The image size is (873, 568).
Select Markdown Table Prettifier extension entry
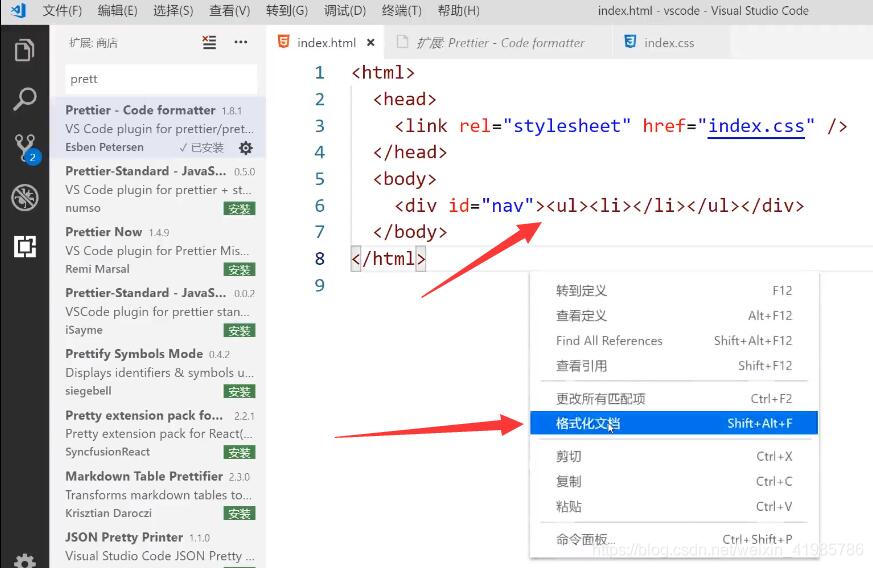tap(158, 494)
